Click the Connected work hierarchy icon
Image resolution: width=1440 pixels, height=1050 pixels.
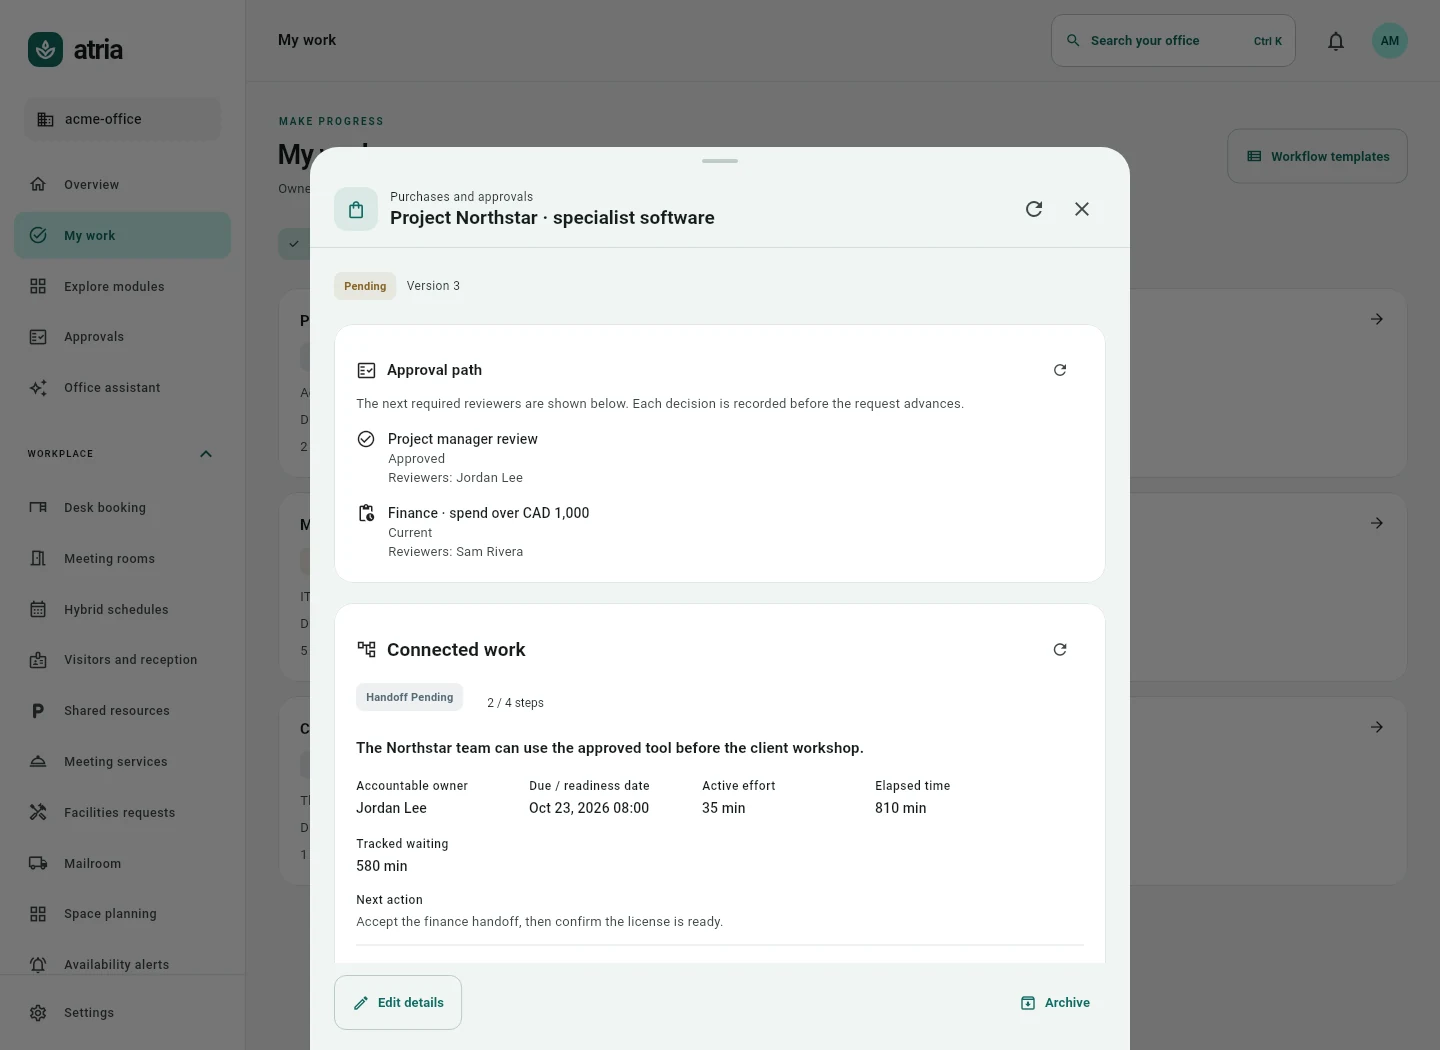click(x=366, y=649)
